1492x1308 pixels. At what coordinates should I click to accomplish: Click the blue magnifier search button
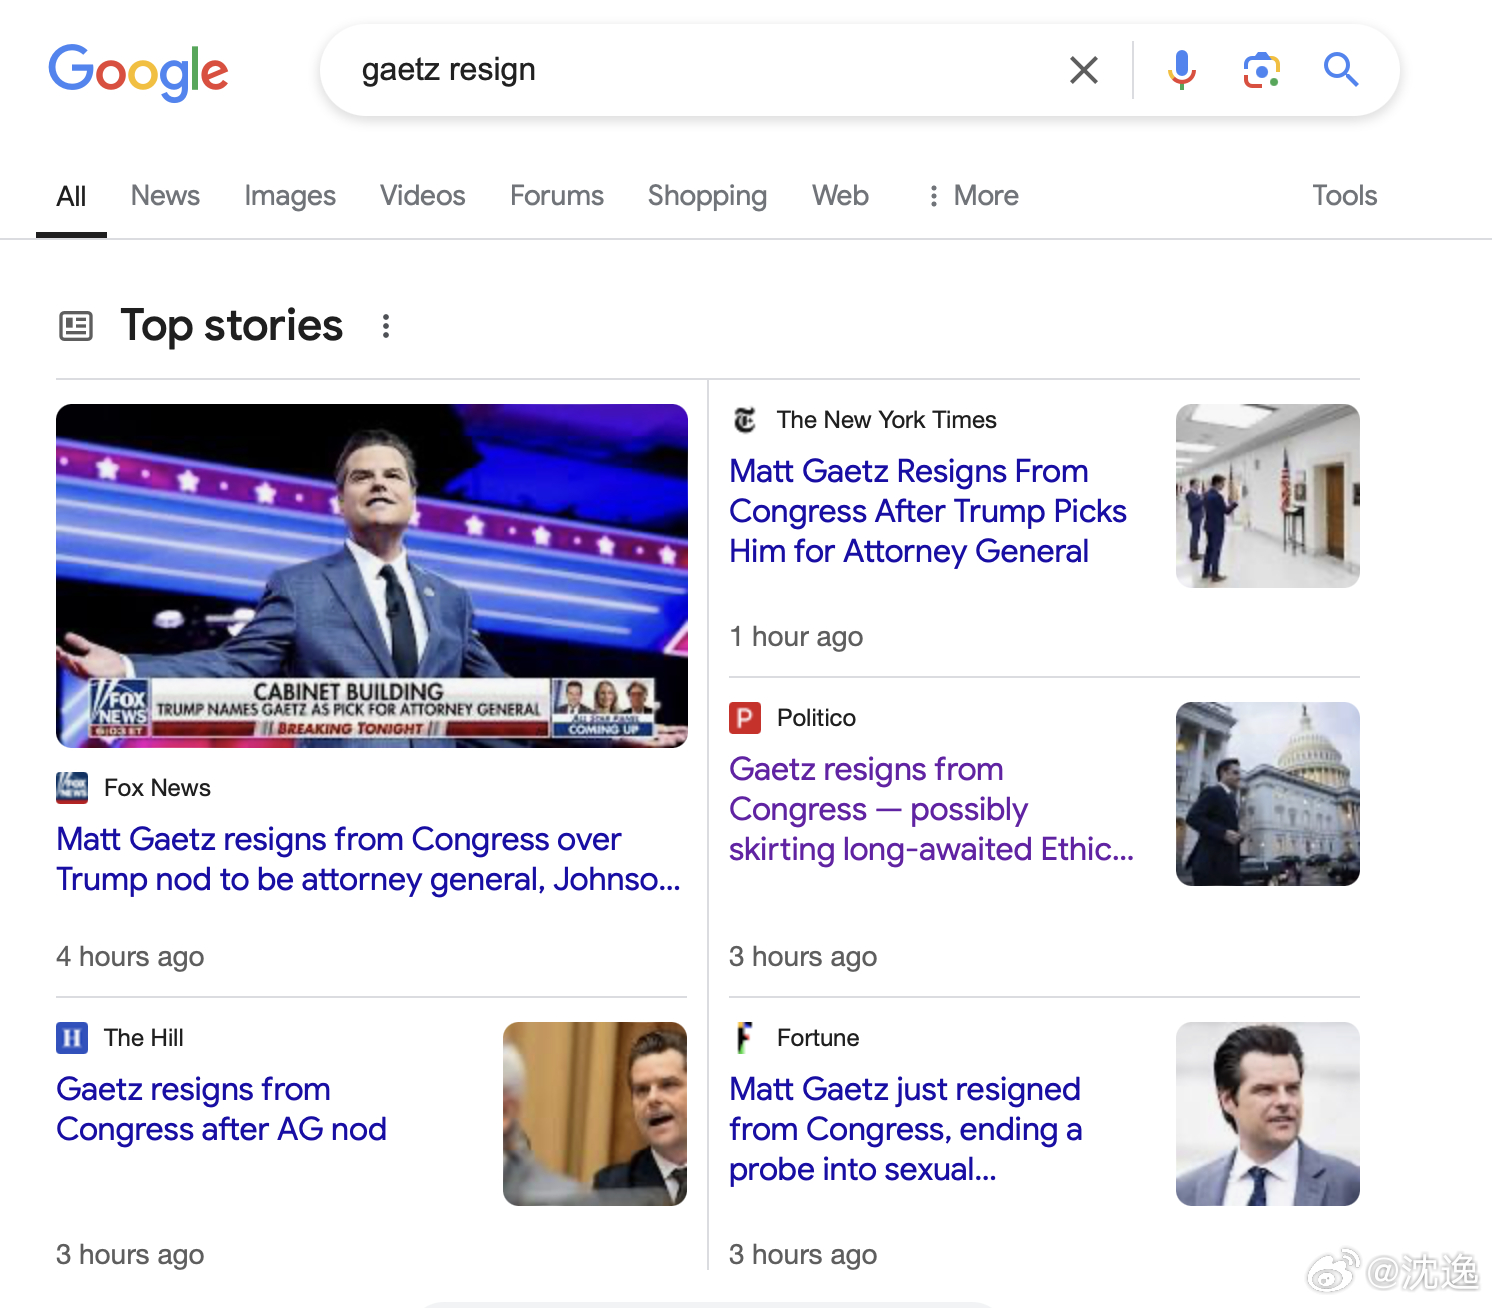pyautogui.click(x=1340, y=70)
